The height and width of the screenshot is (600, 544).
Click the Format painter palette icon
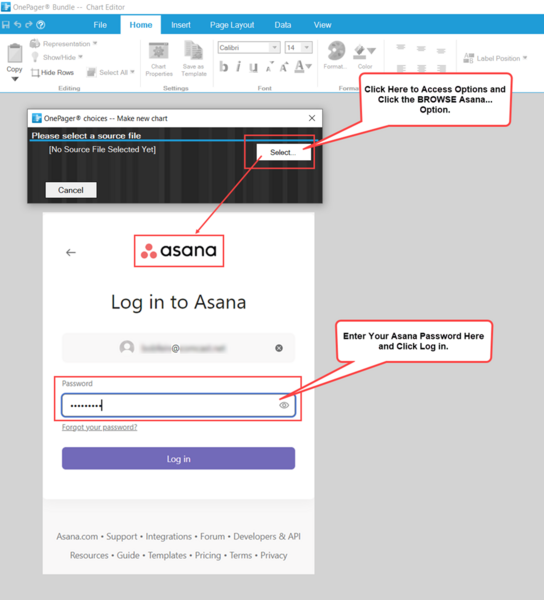tap(336, 55)
